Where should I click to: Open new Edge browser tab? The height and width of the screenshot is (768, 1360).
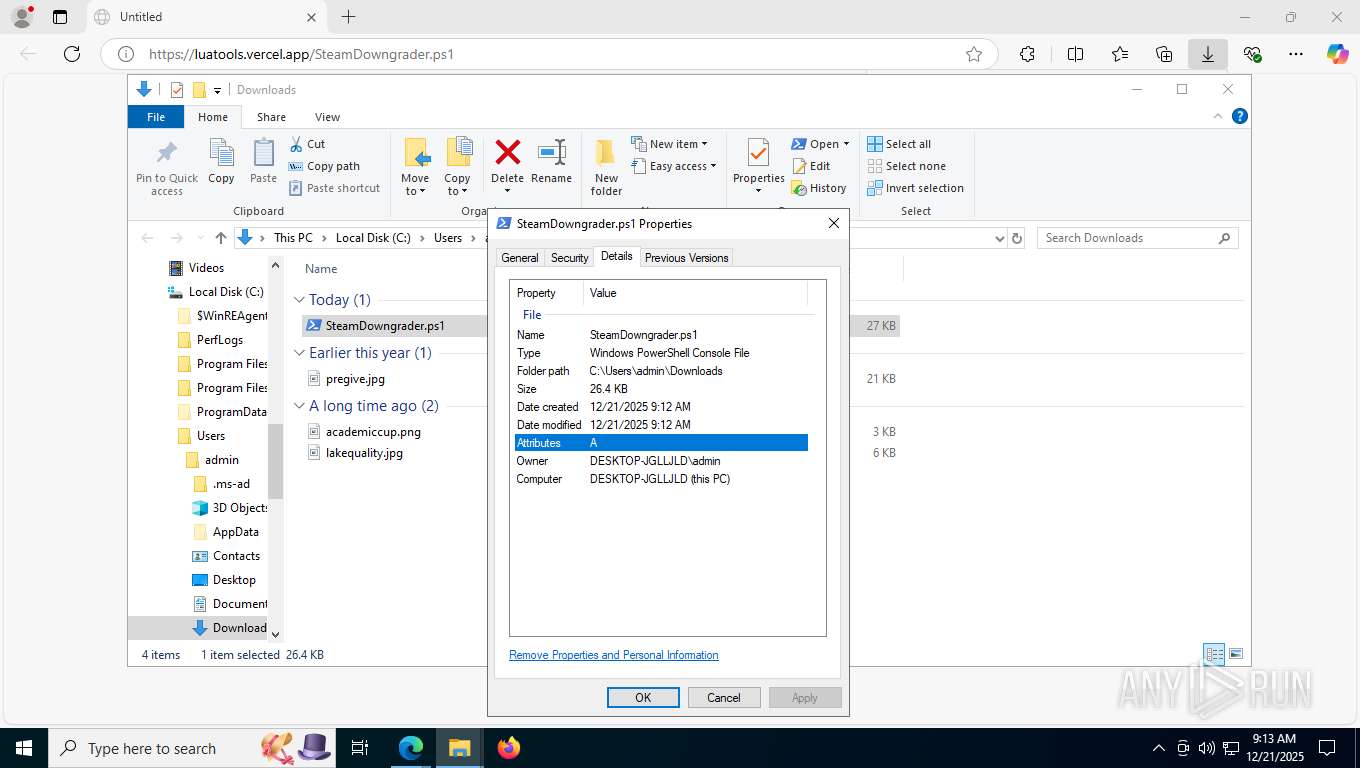[348, 17]
